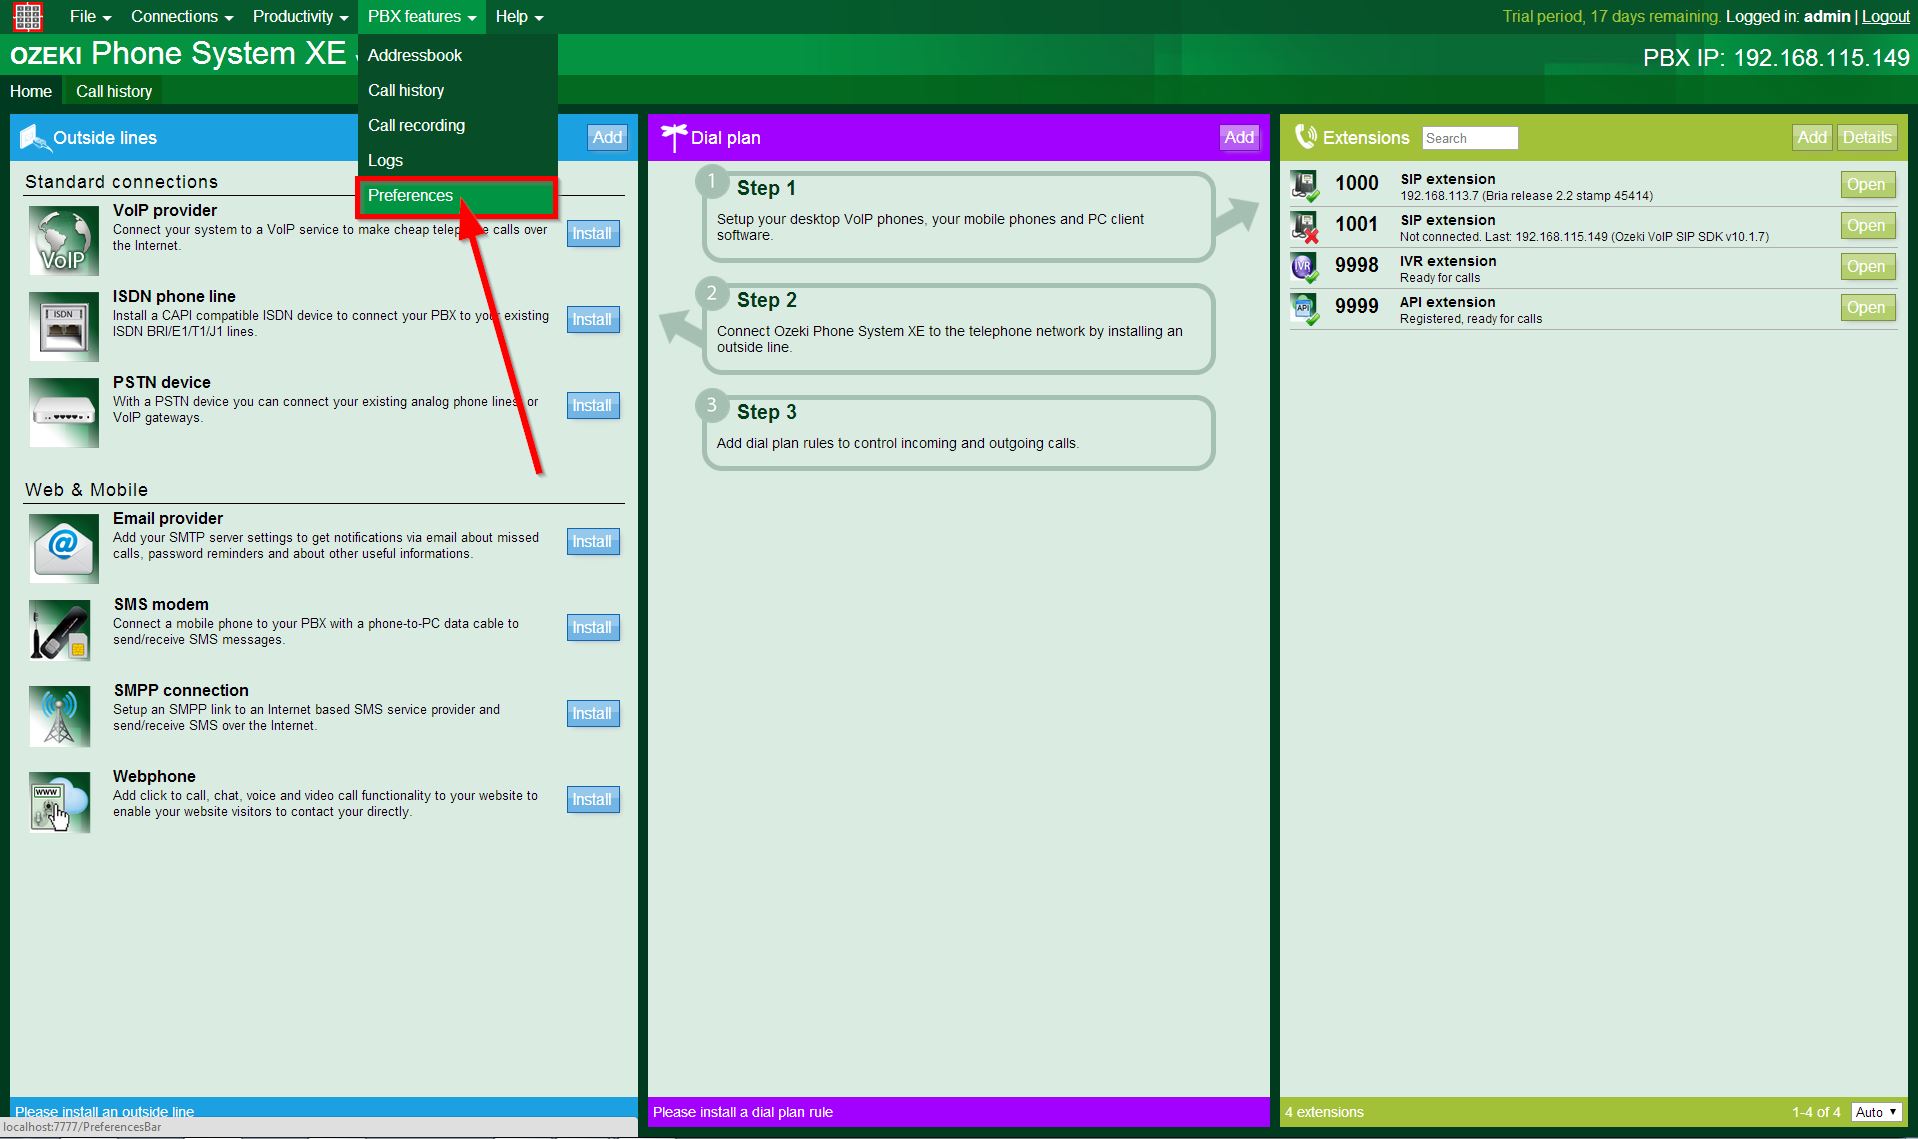
Task: Click the 'Standard connections' heading
Action: click(x=121, y=181)
